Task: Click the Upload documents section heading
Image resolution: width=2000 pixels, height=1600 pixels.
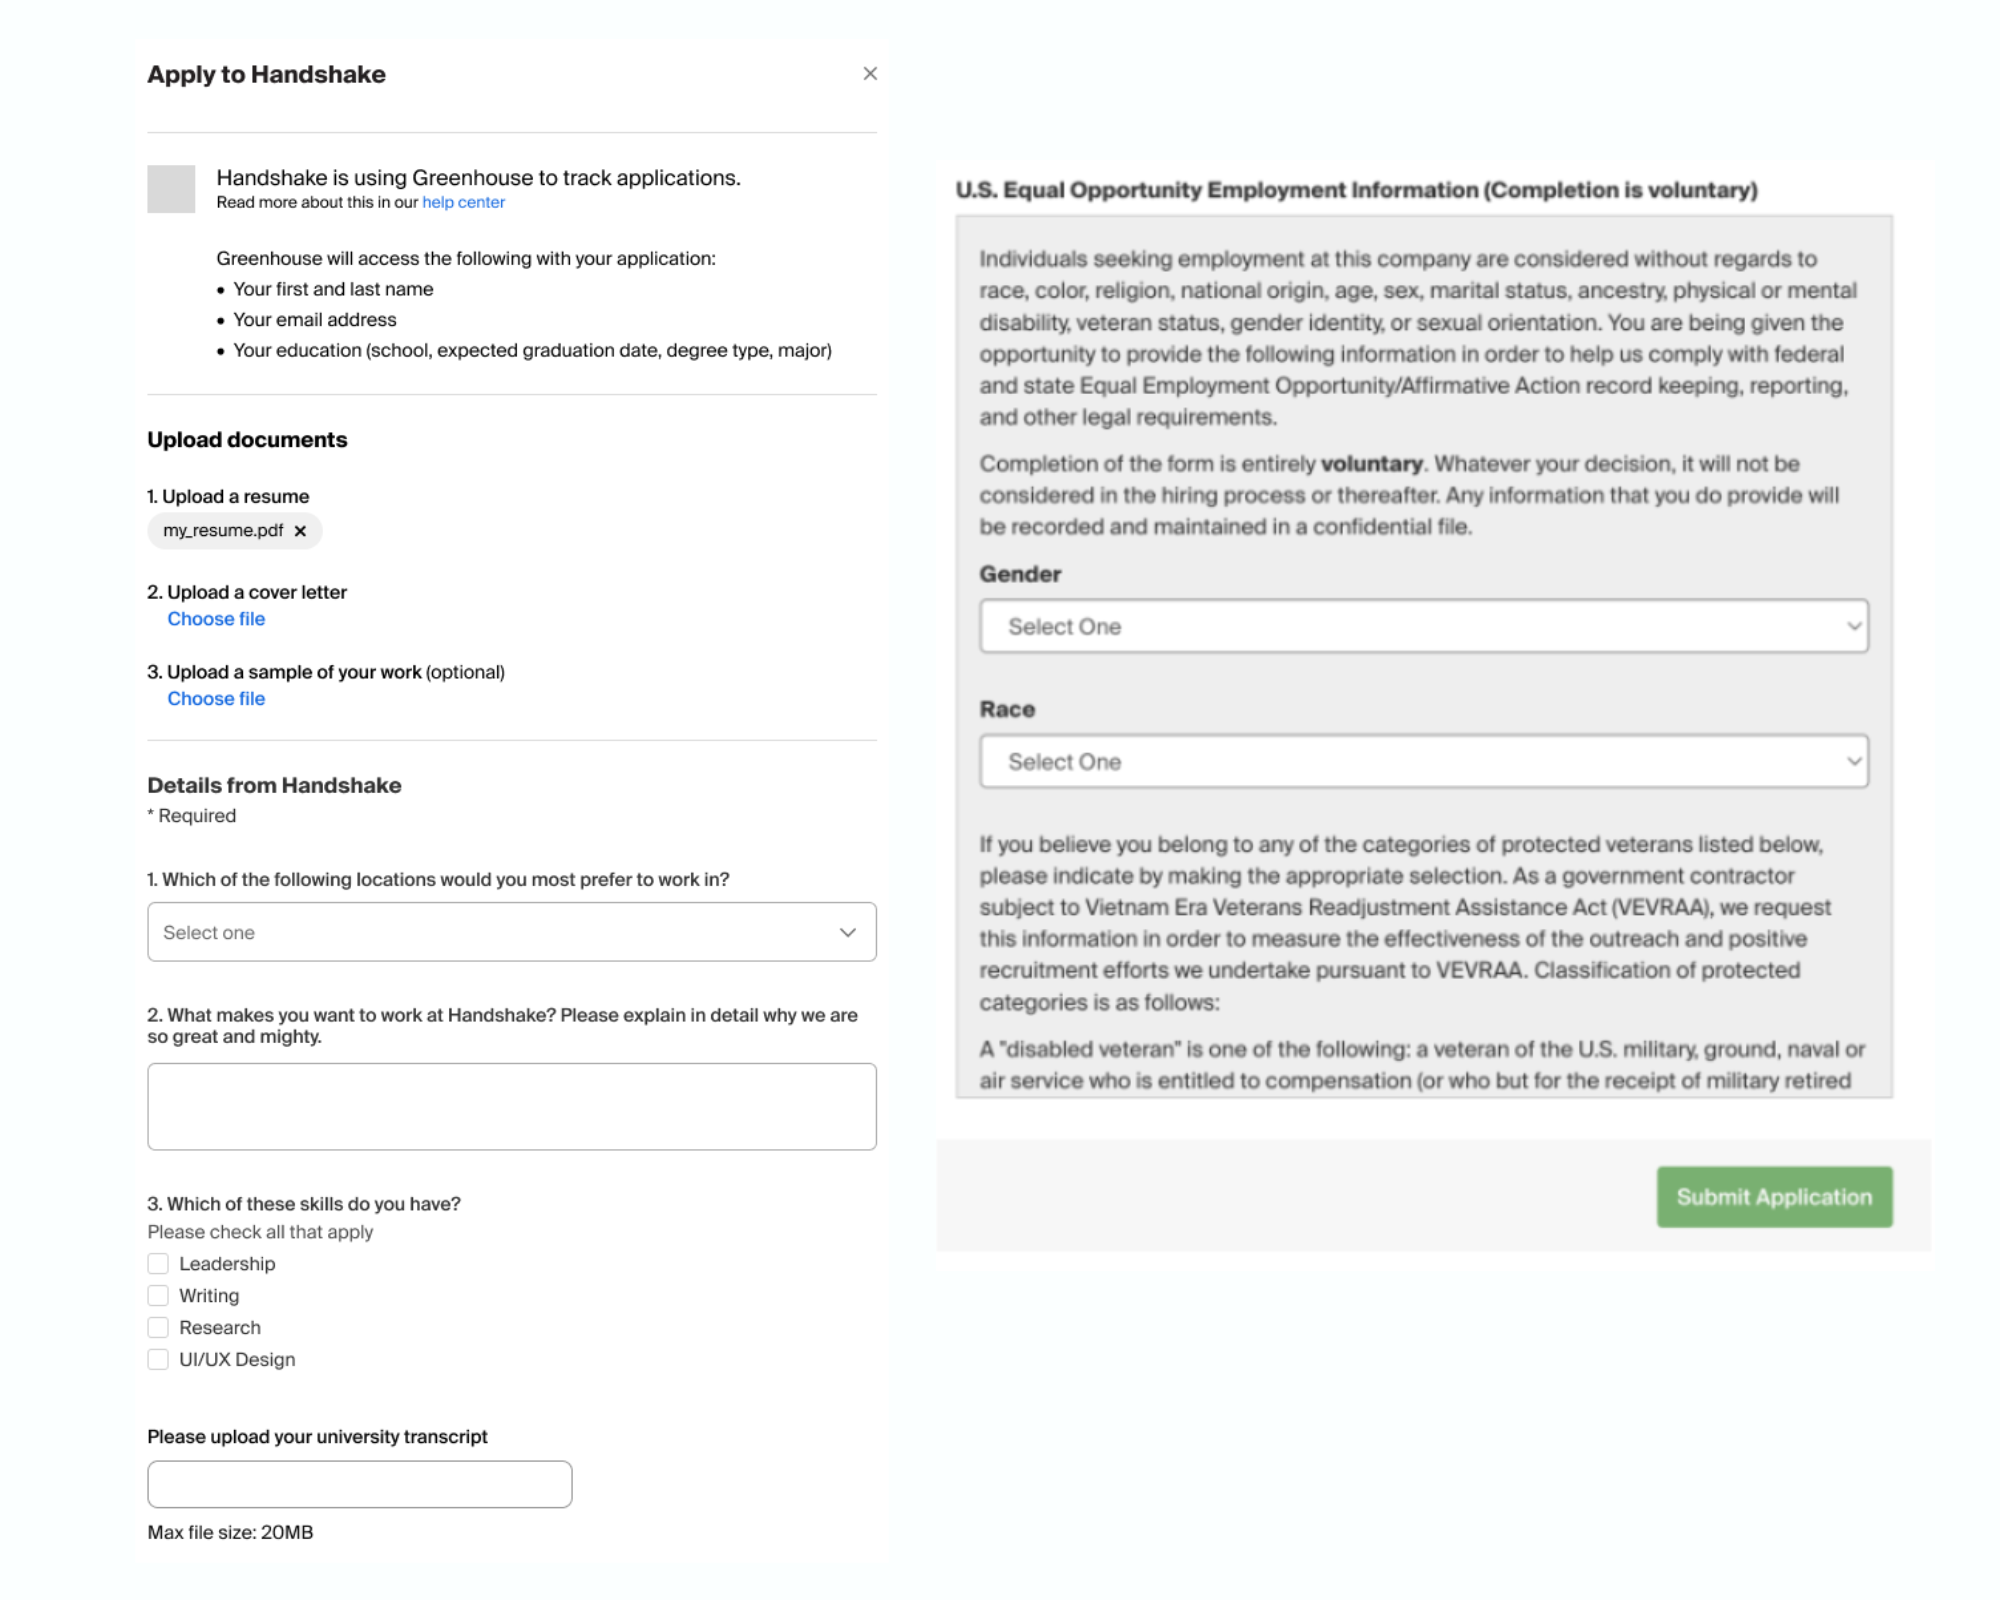Action: (247, 439)
